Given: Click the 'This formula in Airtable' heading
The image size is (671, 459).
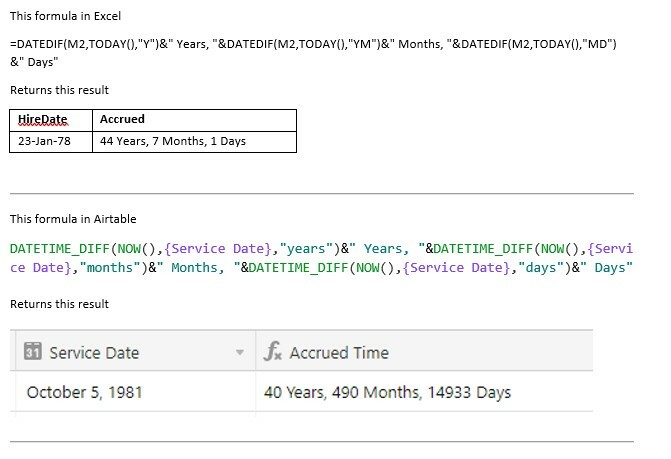Looking at the screenshot, I should pyautogui.click(x=73, y=219).
